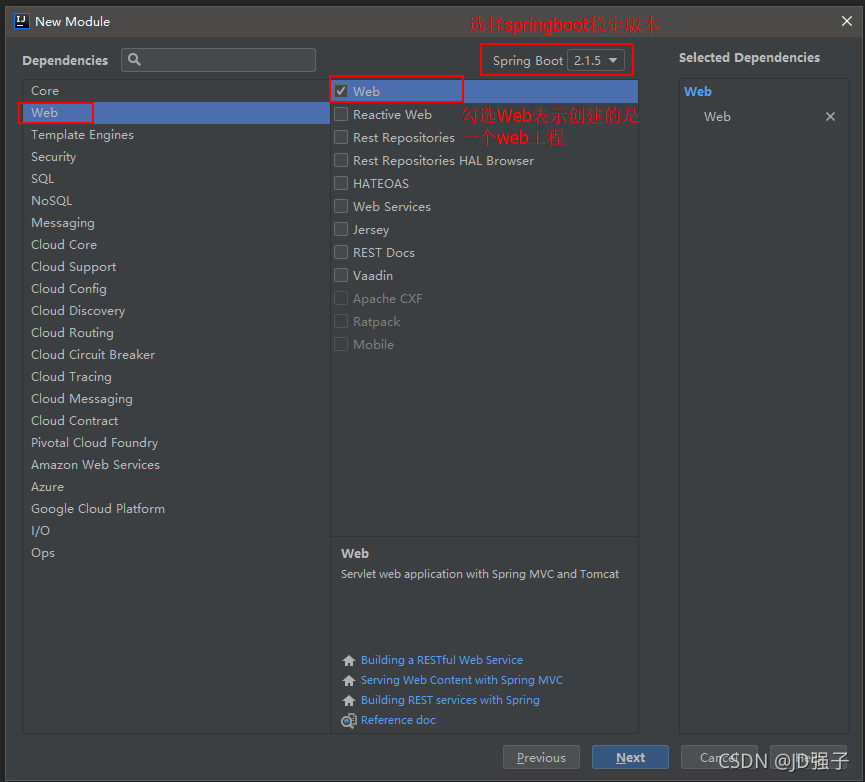The width and height of the screenshot is (865, 782).
Task: Click the Next button
Action: click(630, 757)
